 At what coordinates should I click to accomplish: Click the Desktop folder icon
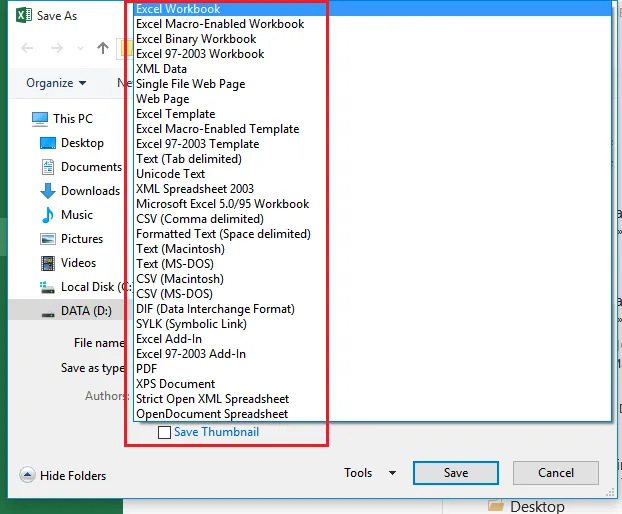click(x=48, y=143)
